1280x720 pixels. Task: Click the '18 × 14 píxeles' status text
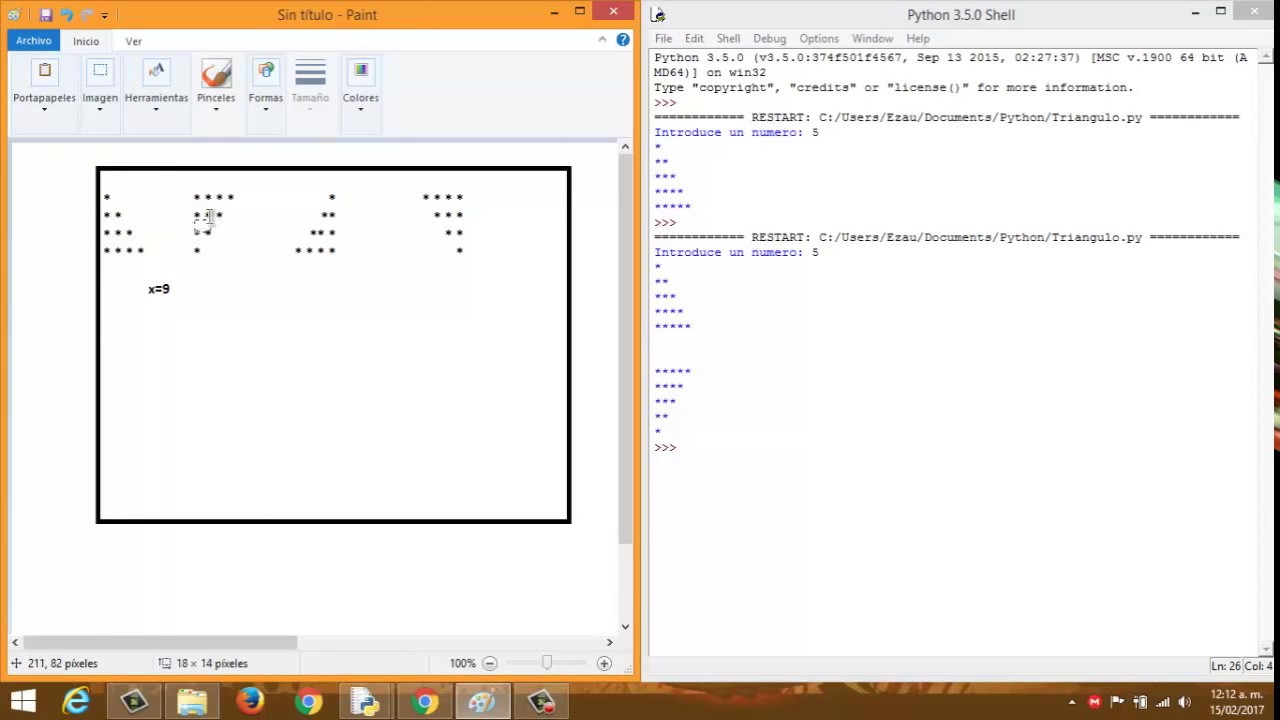click(211, 663)
